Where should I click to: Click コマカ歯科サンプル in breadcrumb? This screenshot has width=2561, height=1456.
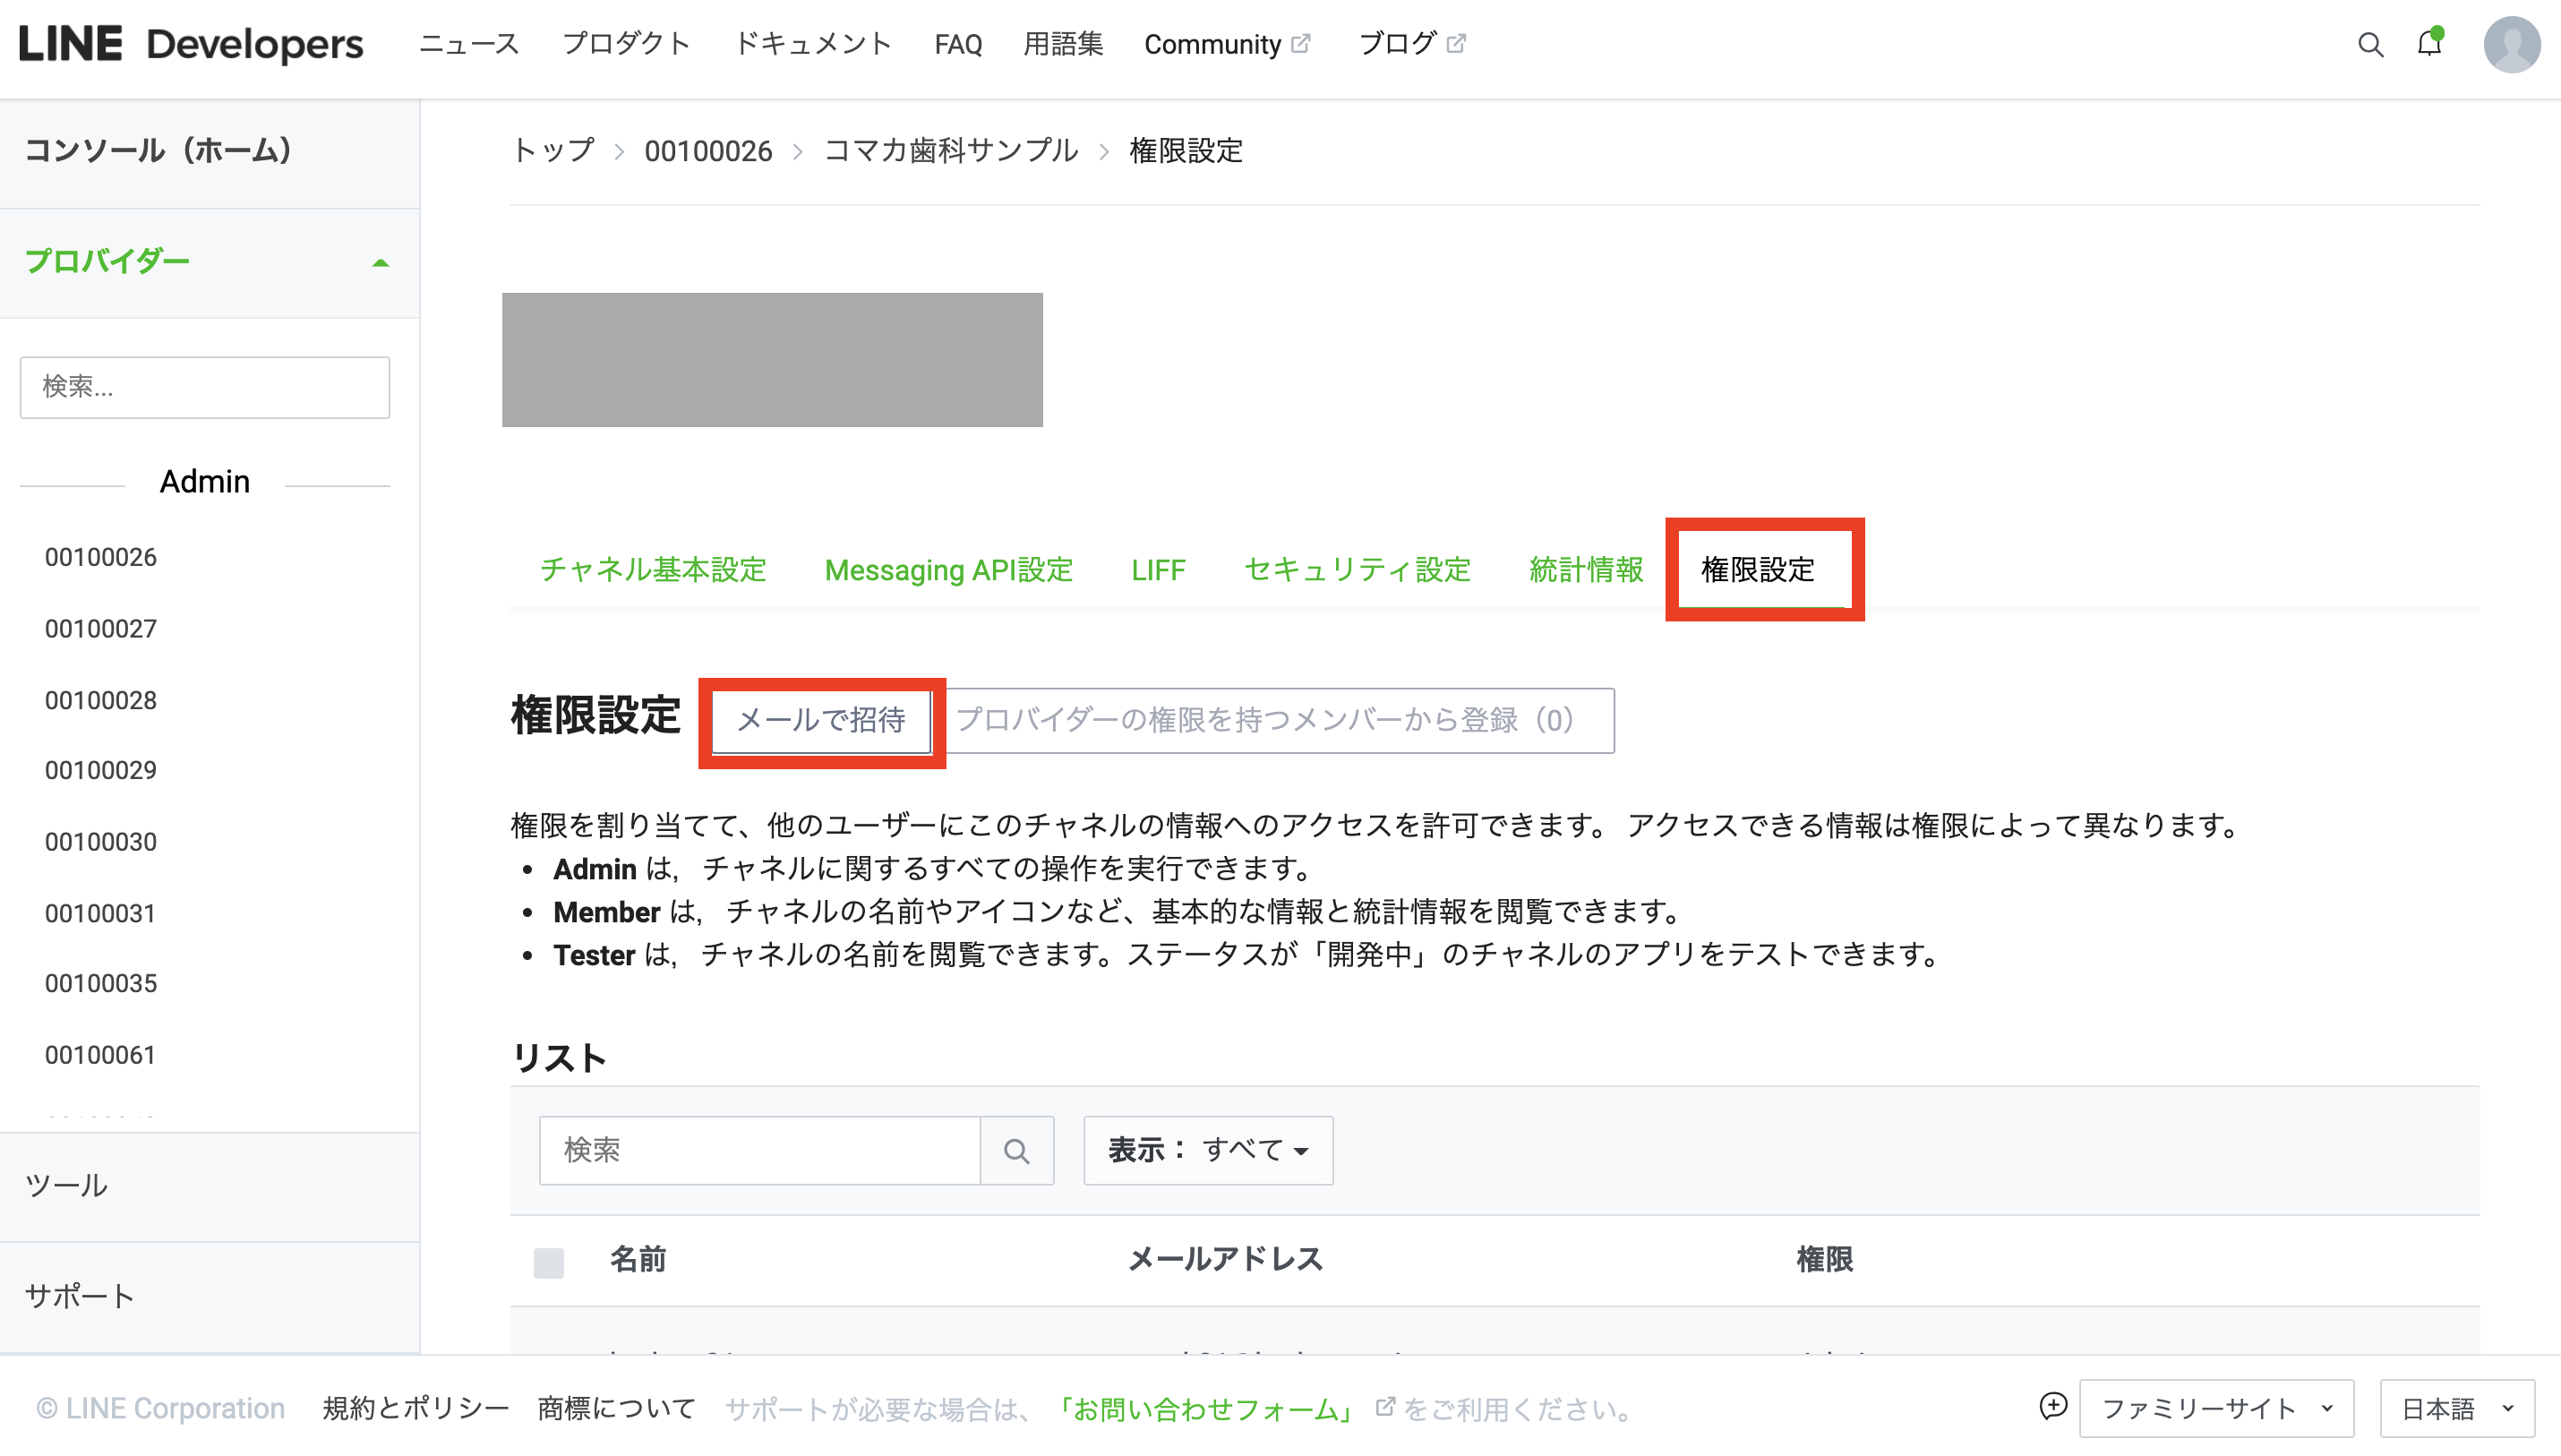point(950,151)
